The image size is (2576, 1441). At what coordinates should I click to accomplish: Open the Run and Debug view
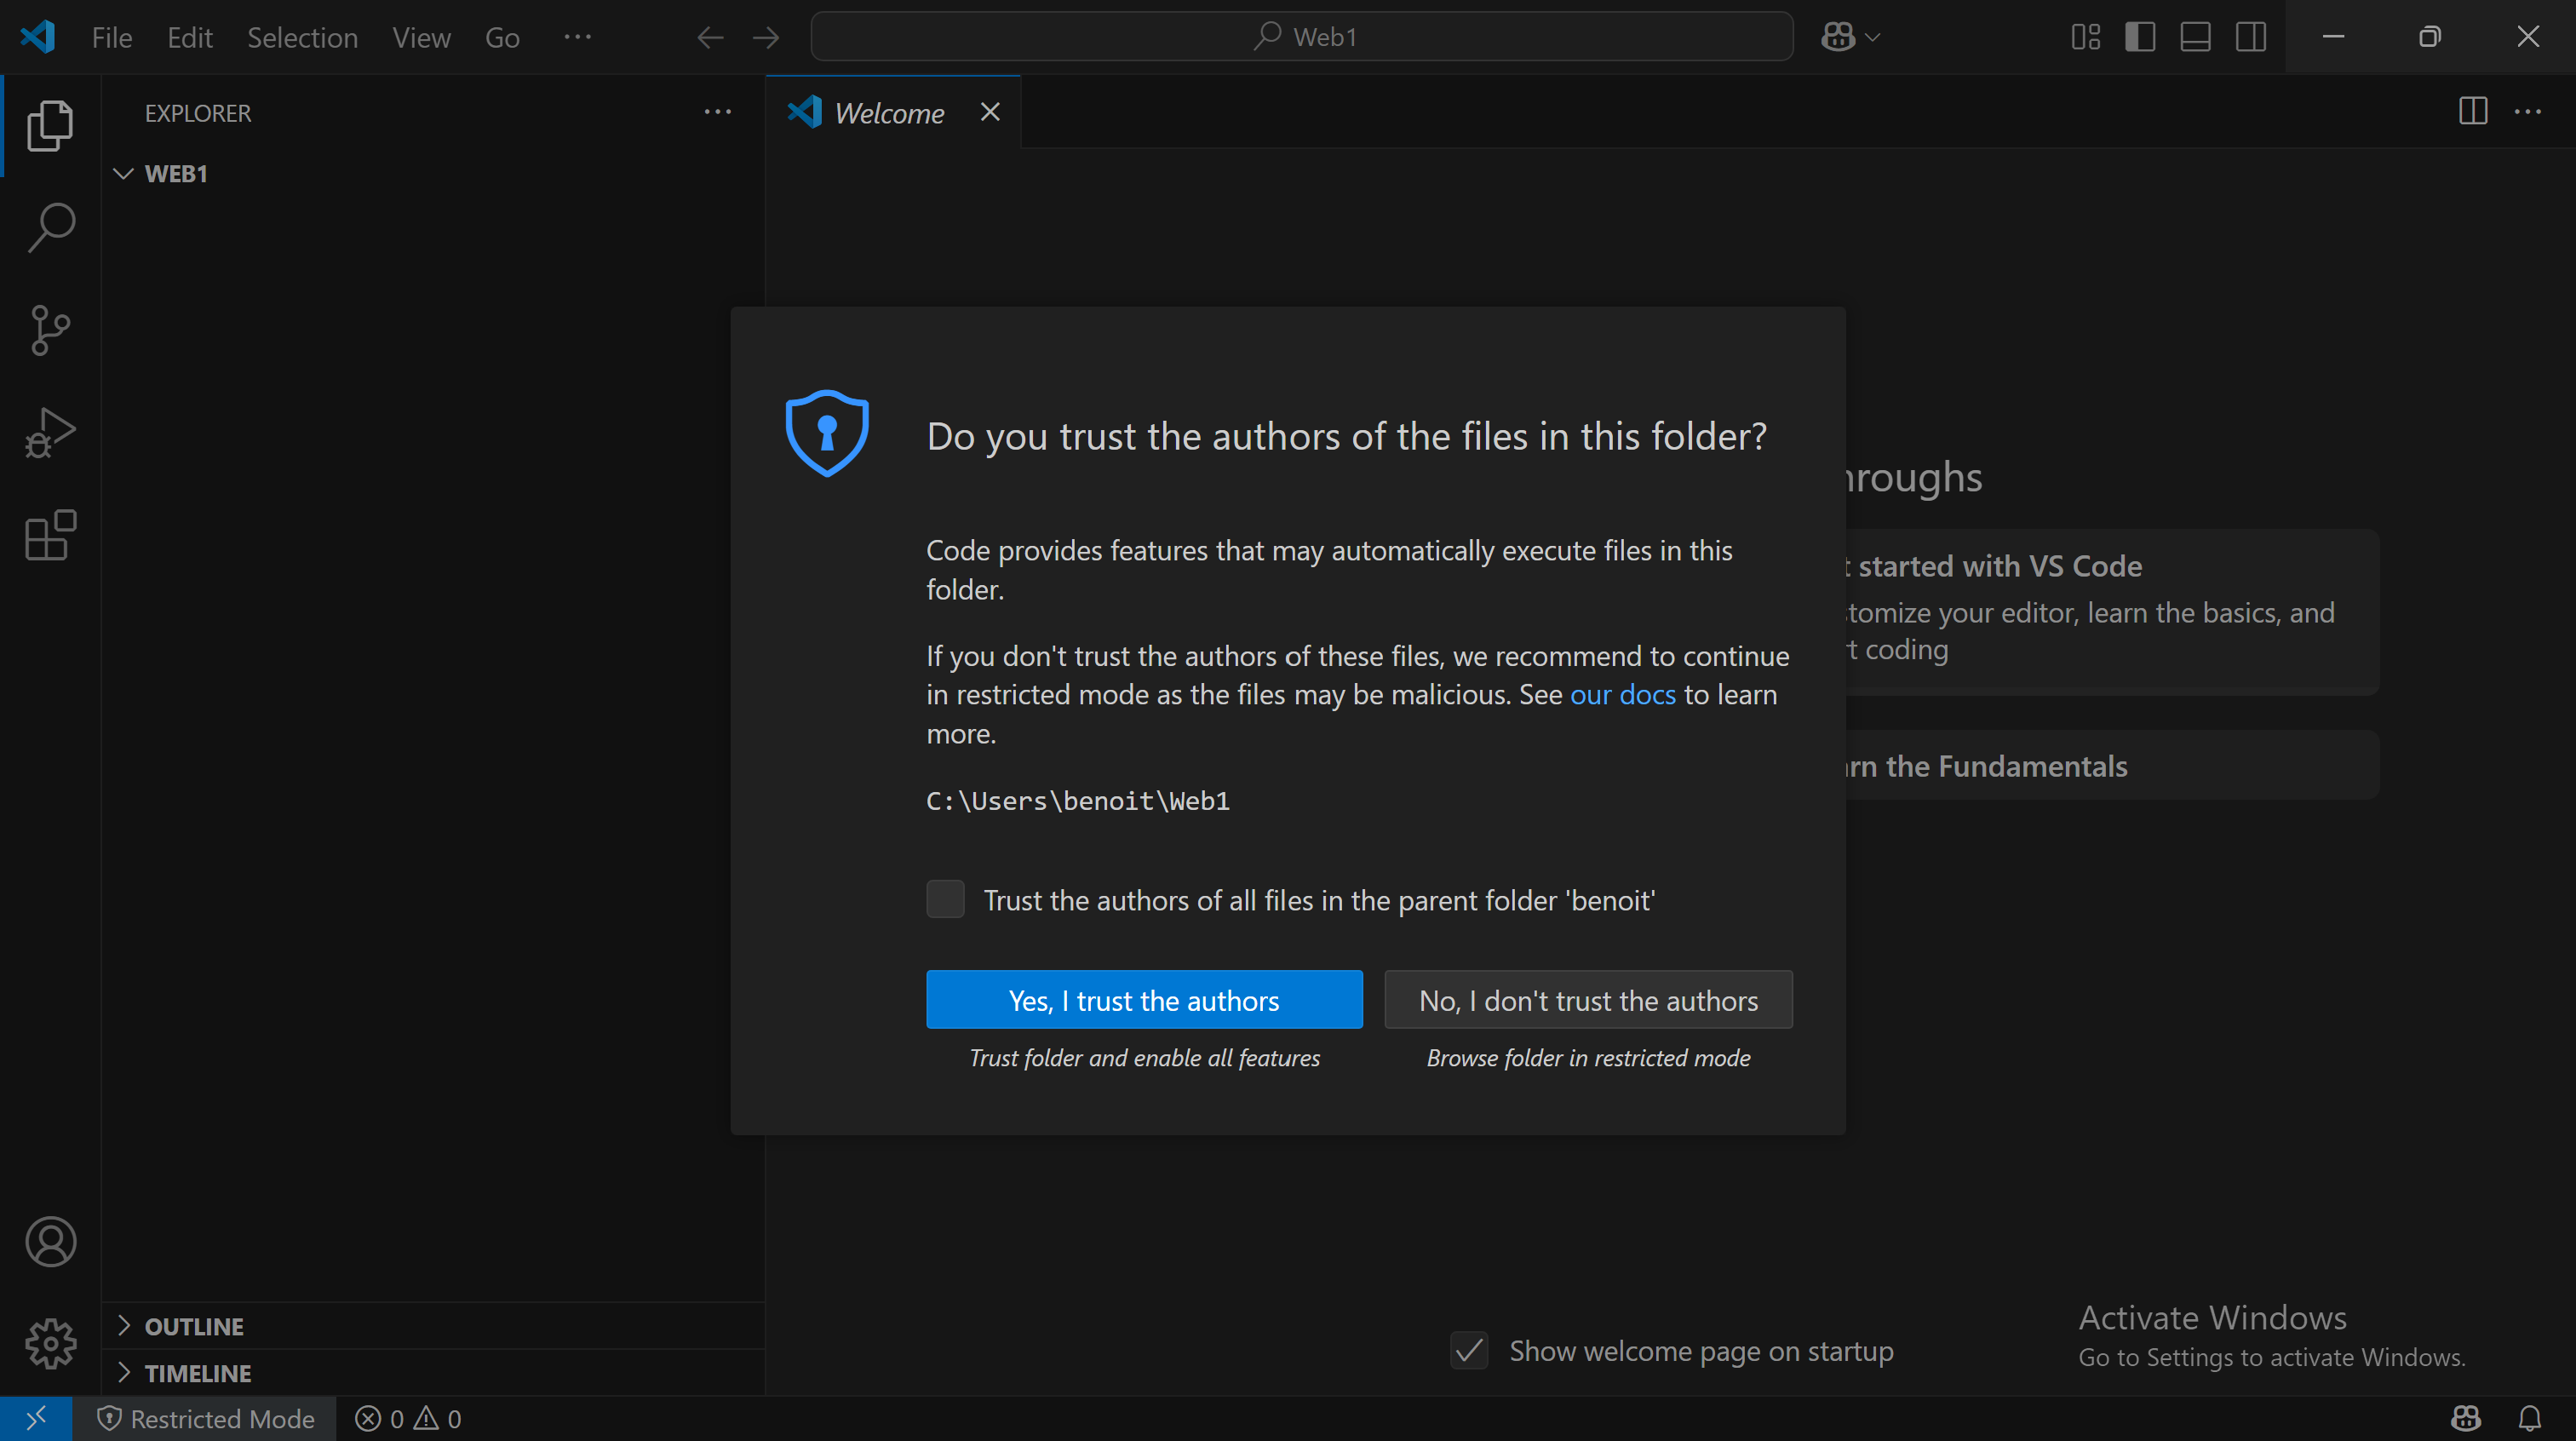tap(50, 432)
